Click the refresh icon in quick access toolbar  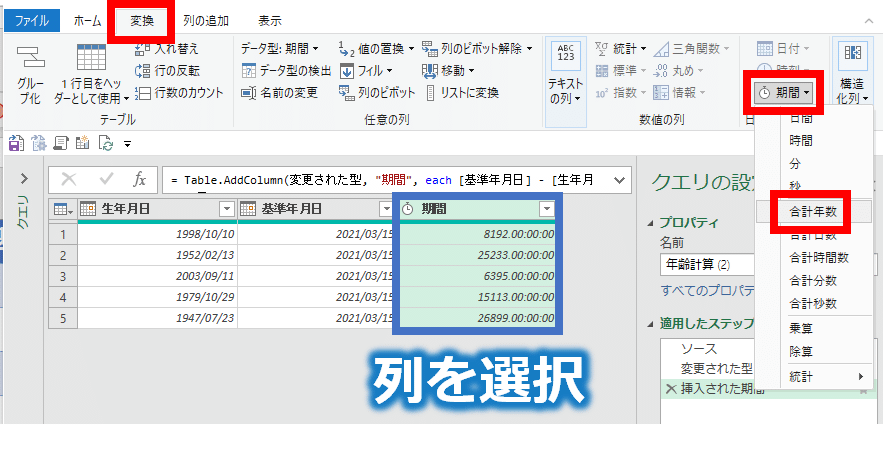tap(106, 144)
